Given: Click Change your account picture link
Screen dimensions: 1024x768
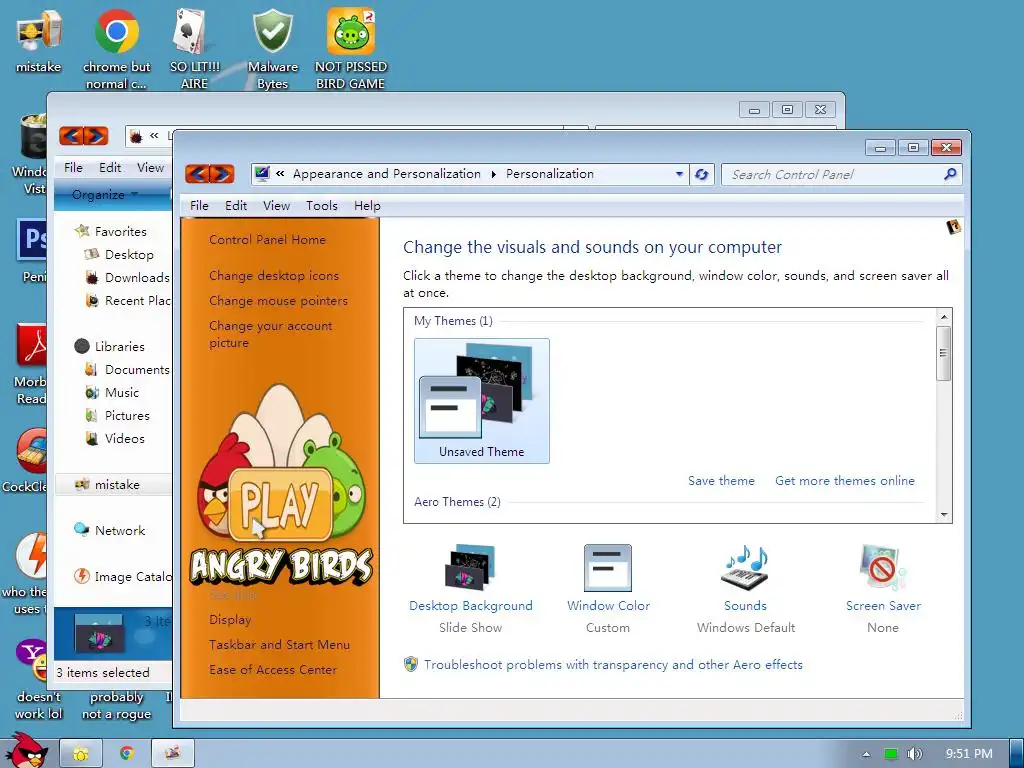Looking at the screenshot, I should point(270,334).
